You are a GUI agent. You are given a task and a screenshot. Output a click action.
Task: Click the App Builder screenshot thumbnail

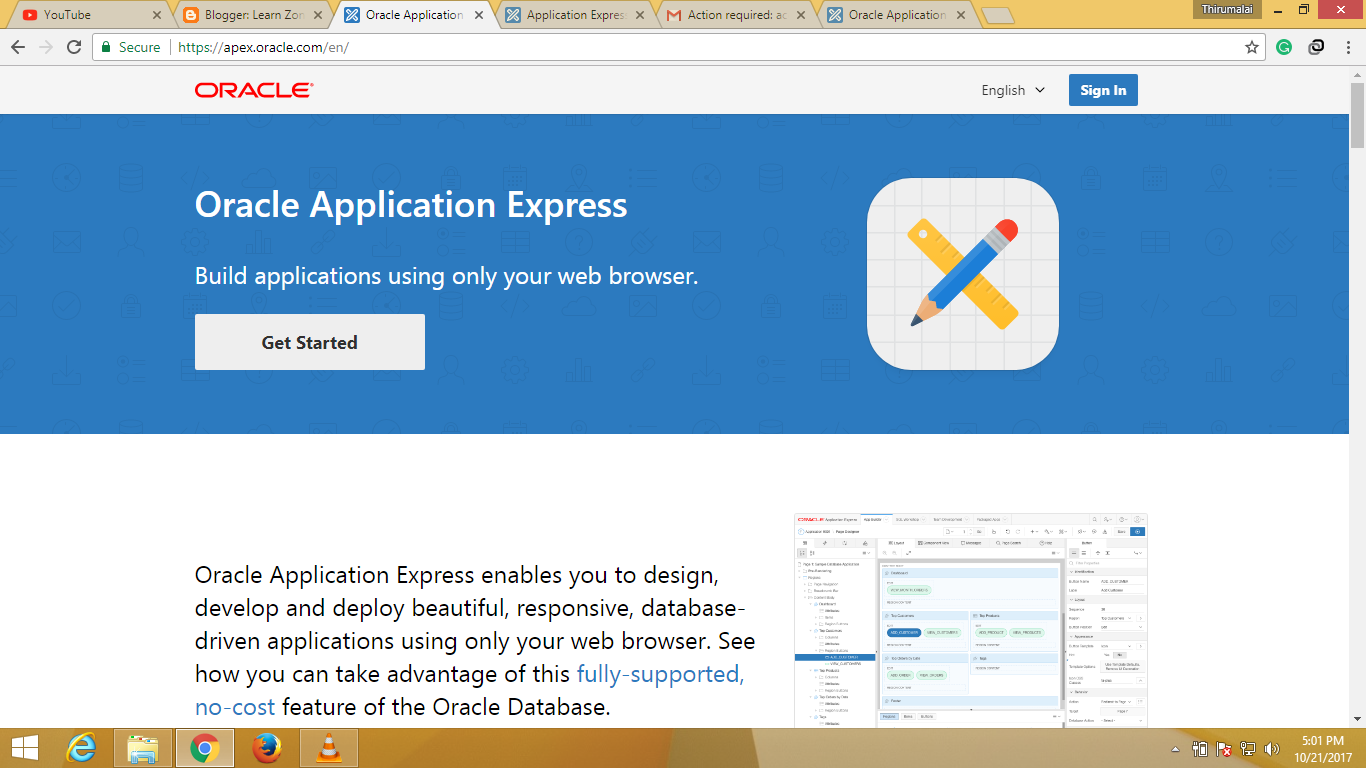[971, 620]
